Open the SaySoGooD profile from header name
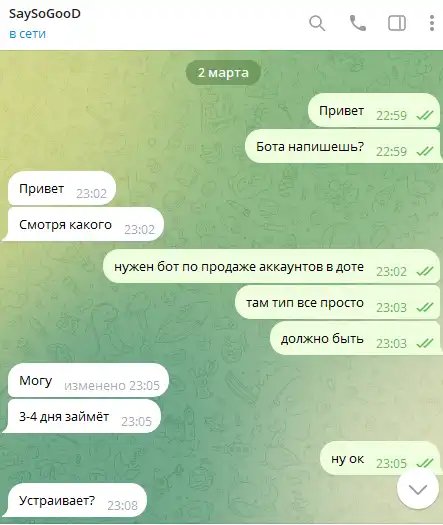The width and height of the screenshot is (443, 525). [x=45, y=14]
